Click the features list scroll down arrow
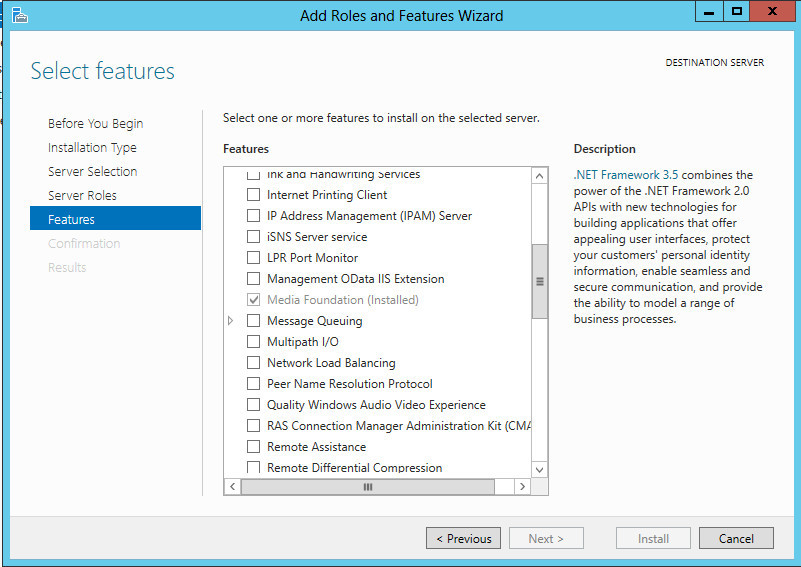Viewport: 801px width, 567px height. pos(539,469)
